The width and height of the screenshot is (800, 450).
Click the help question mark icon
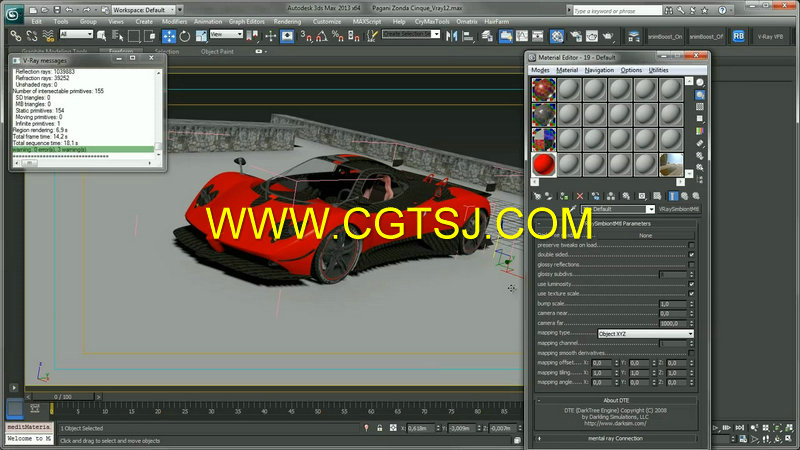pos(722,10)
